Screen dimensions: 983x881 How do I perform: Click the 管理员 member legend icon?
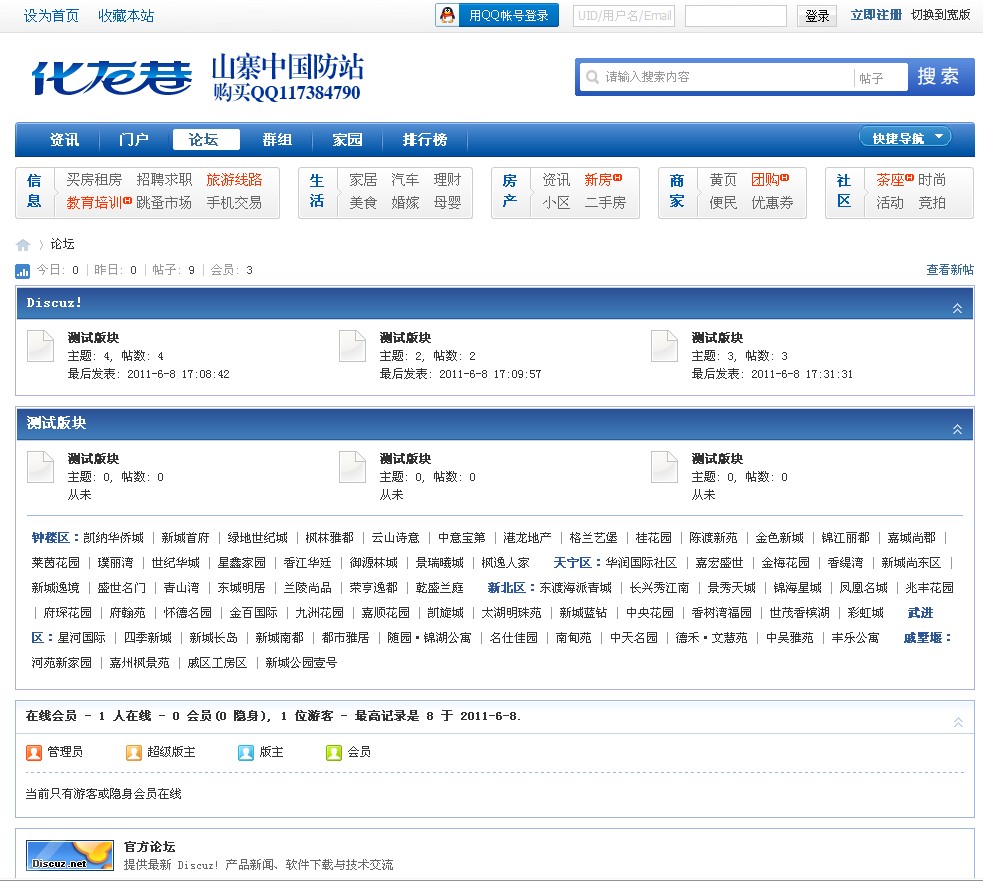(34, 752)
